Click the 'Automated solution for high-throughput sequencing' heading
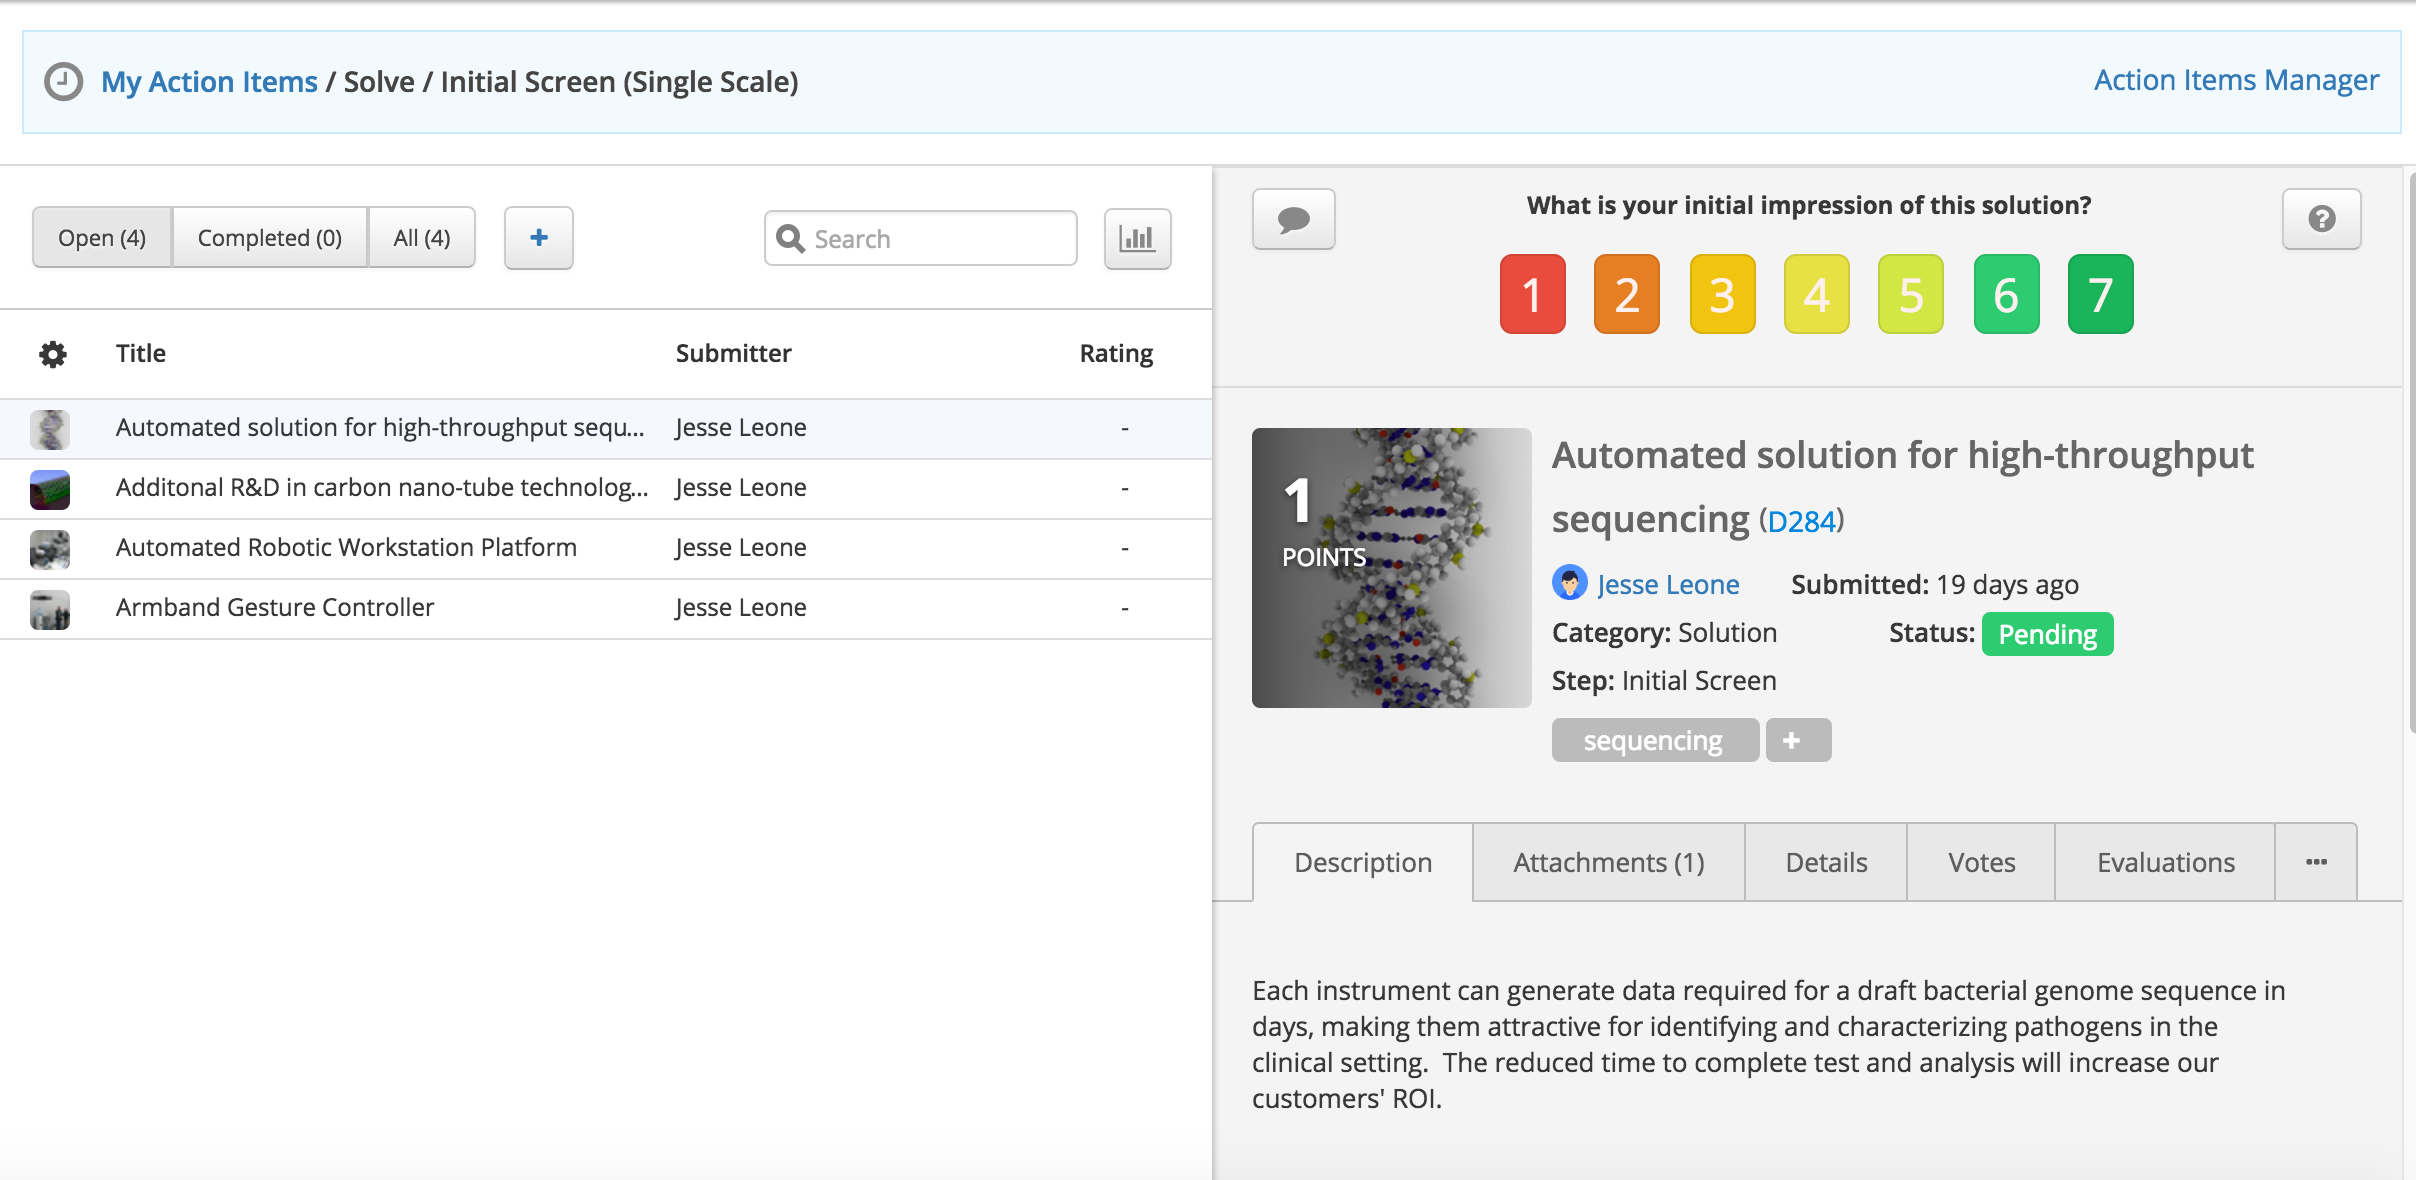The height and width of the screenshot is (1180, 2416). pos(1902,487)
